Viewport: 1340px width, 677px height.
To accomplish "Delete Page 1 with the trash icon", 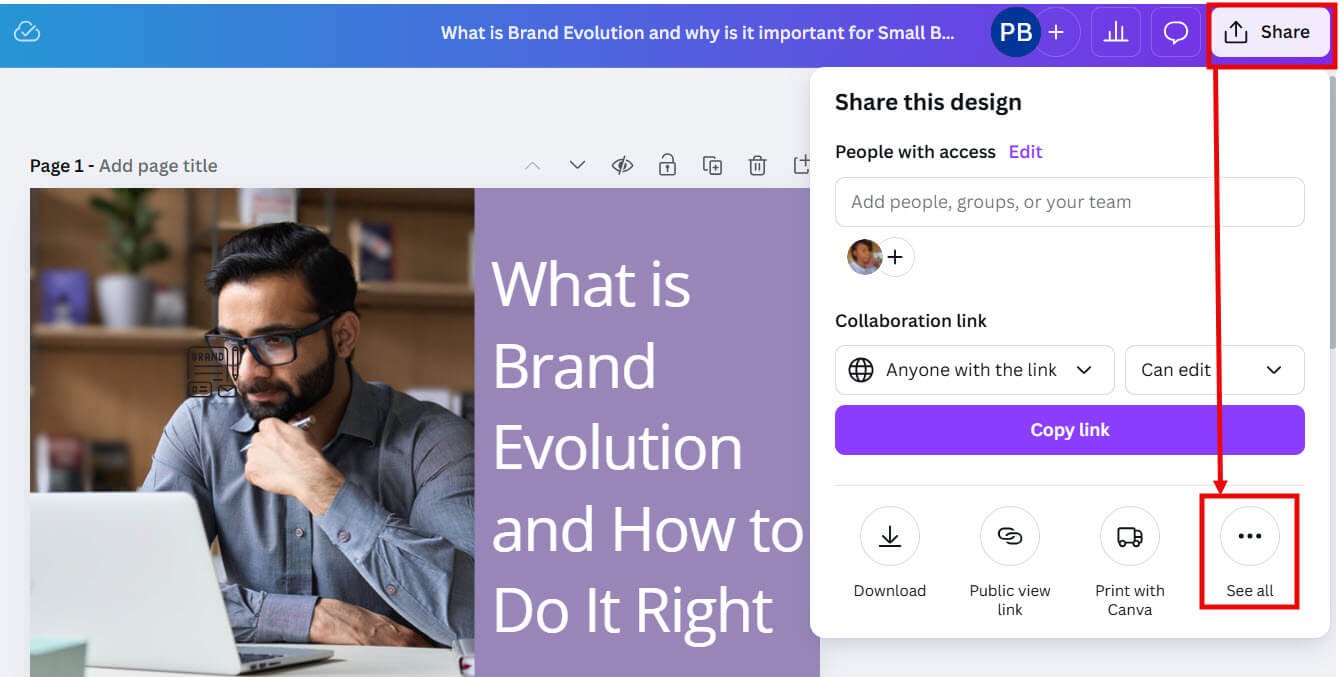I will pos(757,165).
